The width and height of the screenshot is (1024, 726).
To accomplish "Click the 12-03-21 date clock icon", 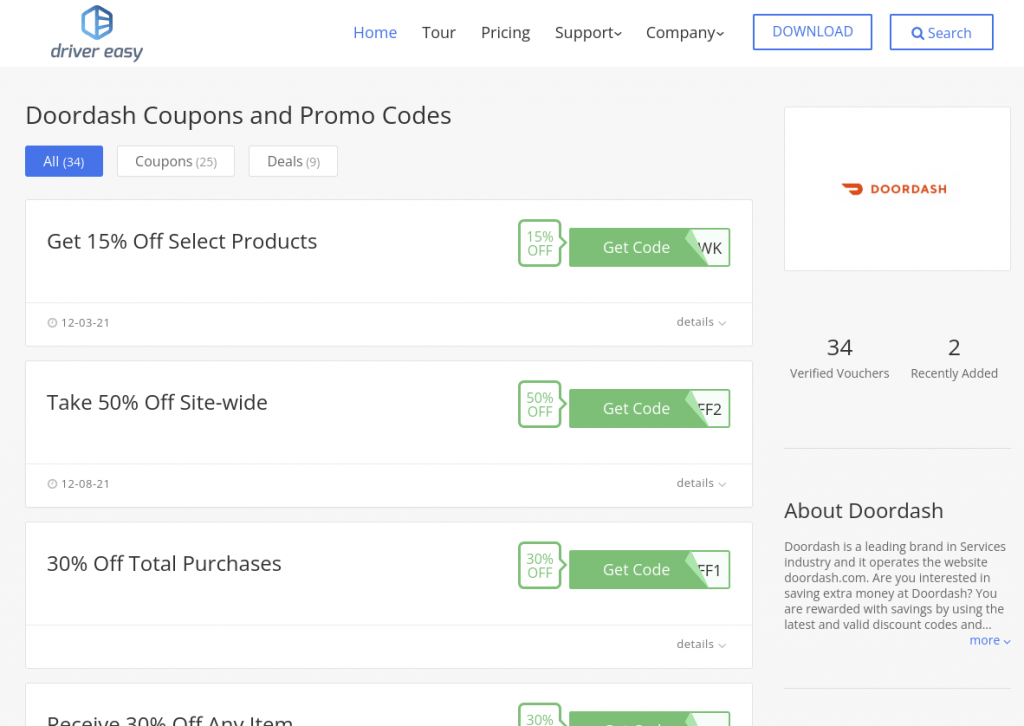I will (52, 323).
